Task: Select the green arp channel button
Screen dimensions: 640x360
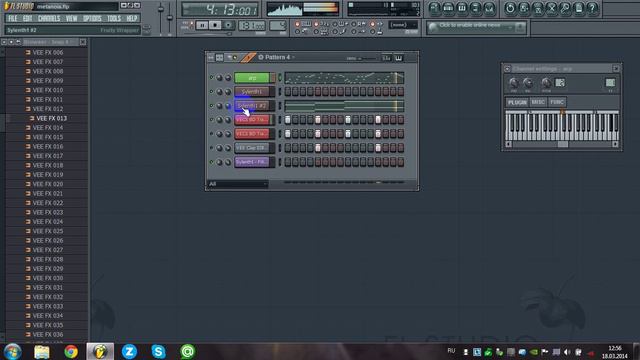Action: click(252, 78)
